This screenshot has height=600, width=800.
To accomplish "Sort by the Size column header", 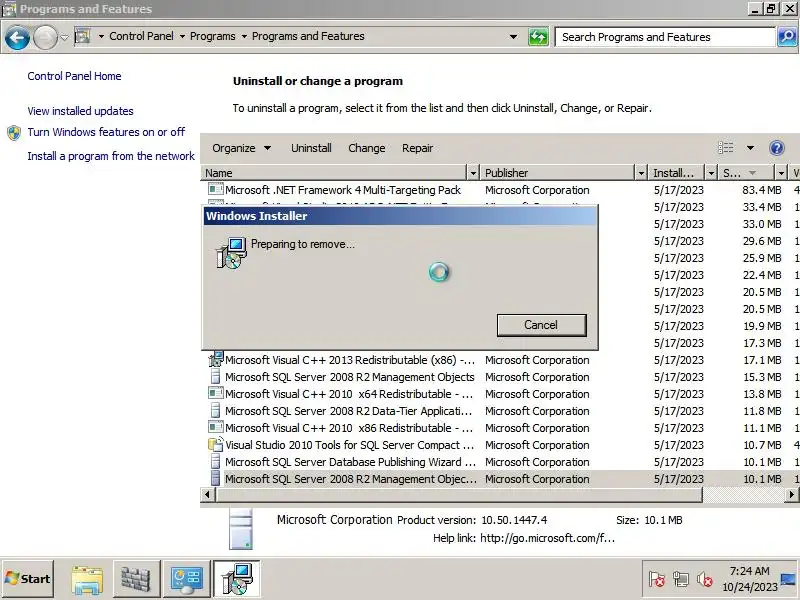I will click(x=746, y=173).
